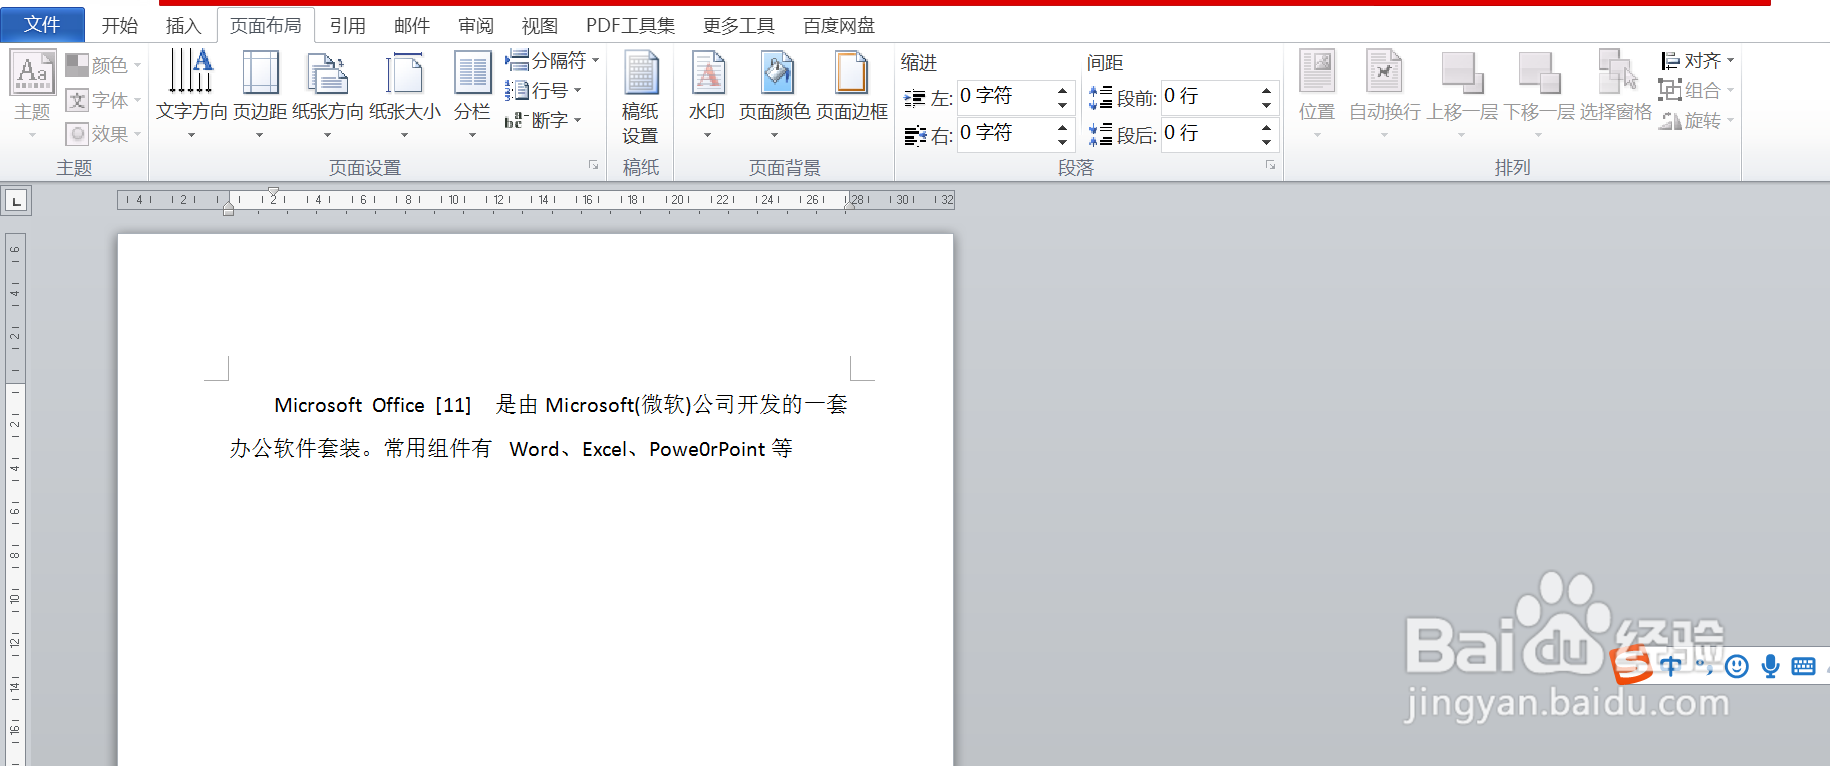Click 页边距 margins icon
The height and width of the screenshot is (766, 1830).
pyautogui.click(x=260, y=72)
